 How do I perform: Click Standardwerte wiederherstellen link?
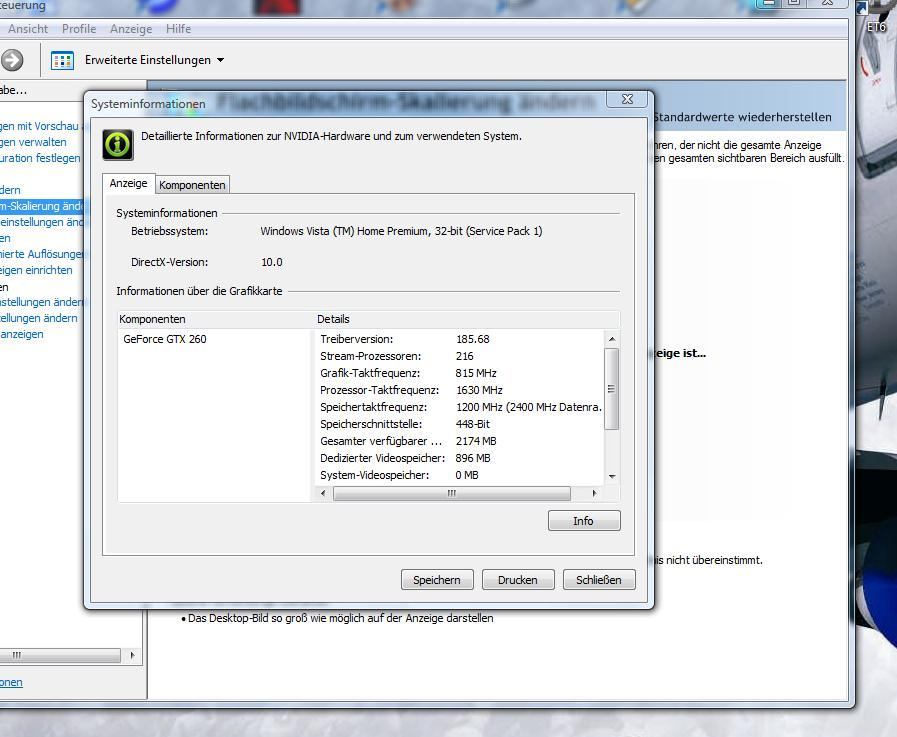[x=742, y=117]
